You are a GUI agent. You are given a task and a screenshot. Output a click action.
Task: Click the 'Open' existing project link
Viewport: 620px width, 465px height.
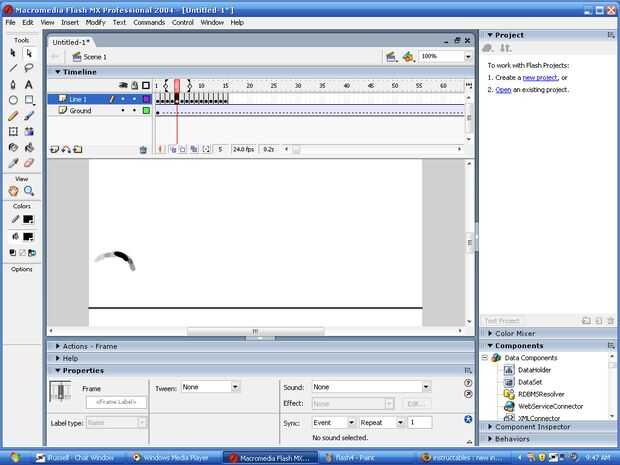503,90
